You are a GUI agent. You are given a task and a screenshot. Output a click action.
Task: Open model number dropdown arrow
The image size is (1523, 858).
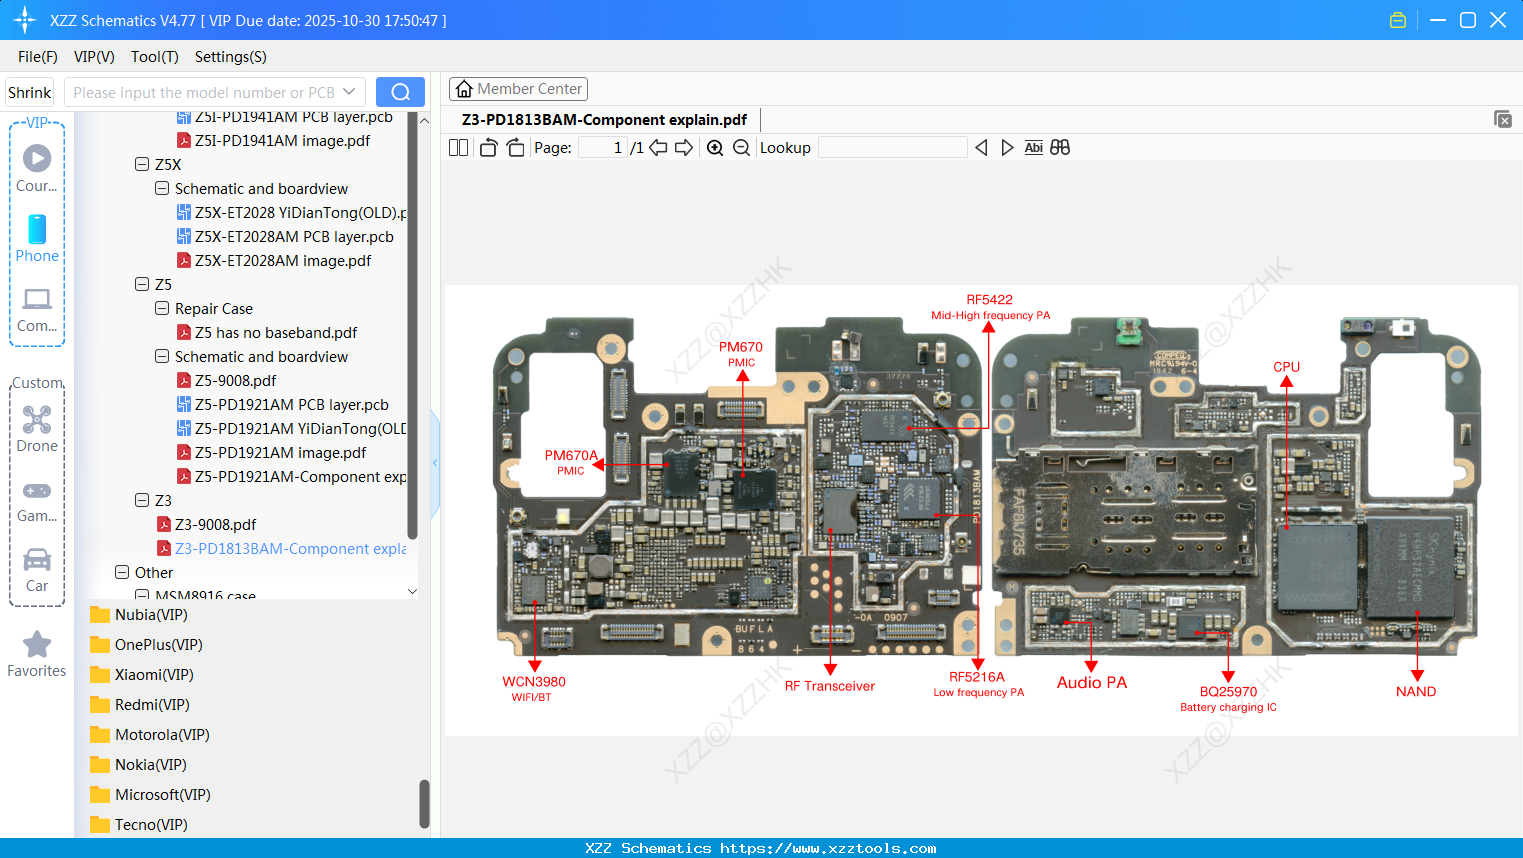[x=349, y=92]
